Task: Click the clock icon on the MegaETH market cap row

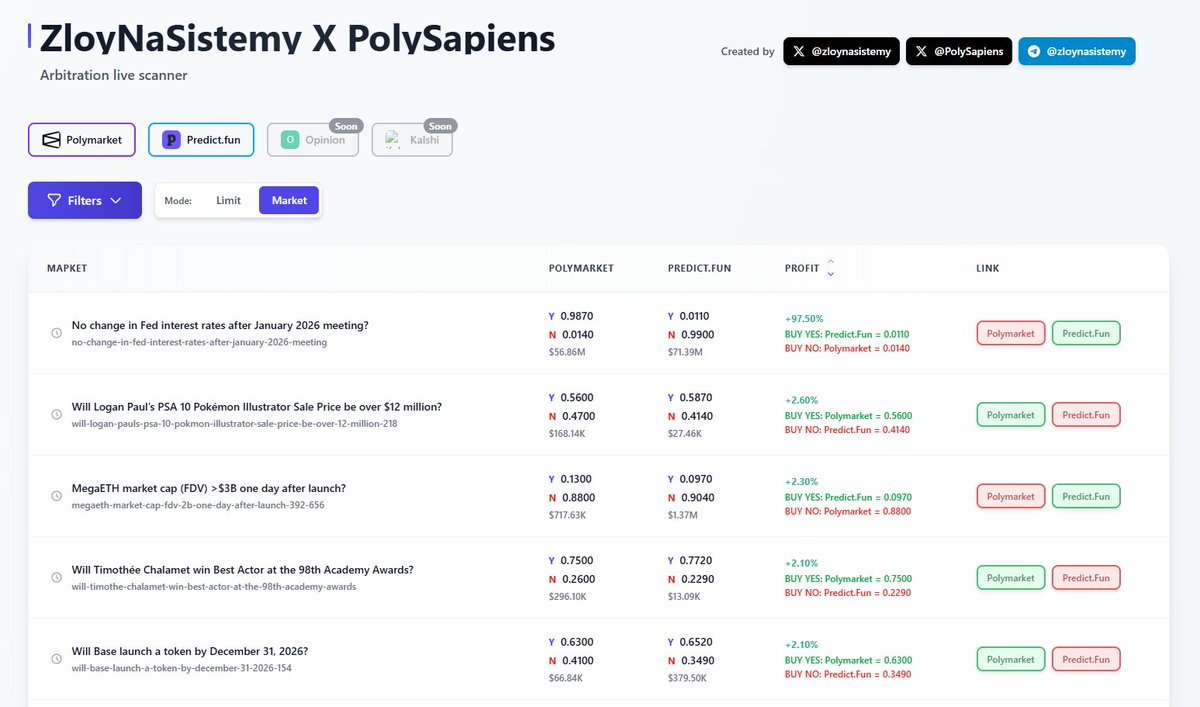Action: tap(57, 497)
